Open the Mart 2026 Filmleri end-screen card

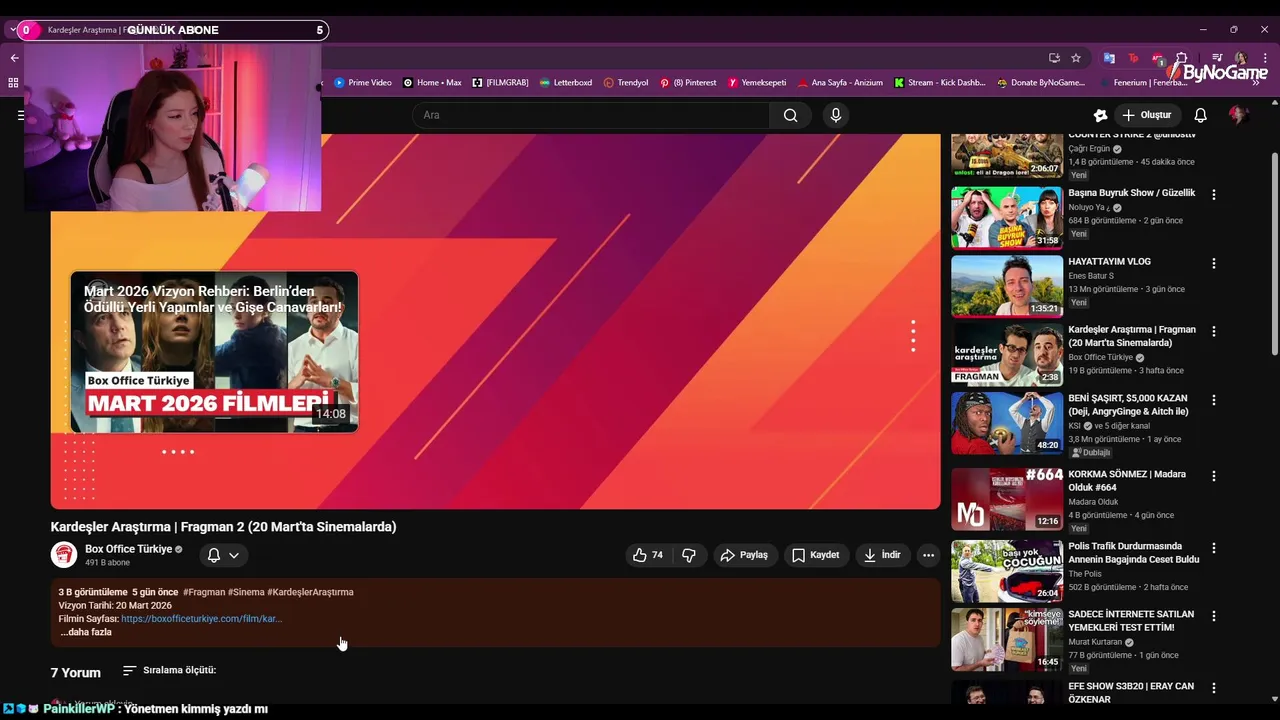coord(214,352)
